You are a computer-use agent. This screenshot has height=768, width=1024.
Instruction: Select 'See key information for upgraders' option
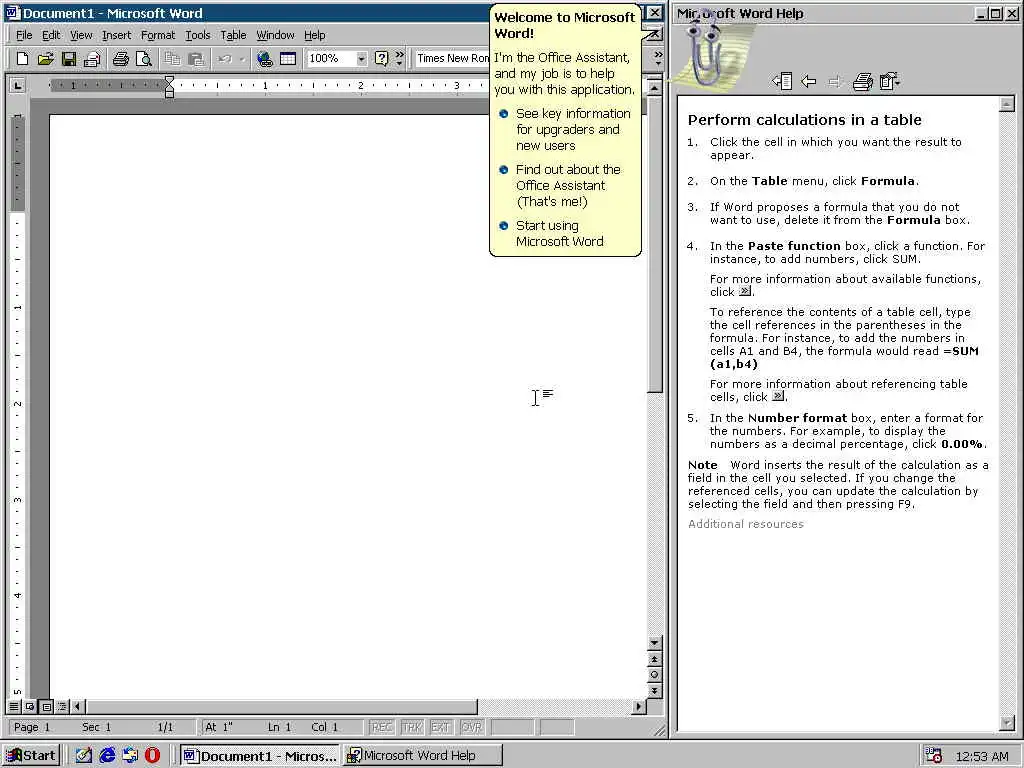(573, 129)
